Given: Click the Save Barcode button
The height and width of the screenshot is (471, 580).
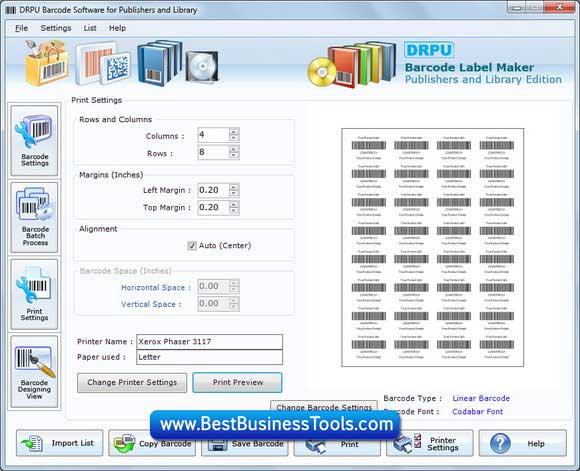Looking at the screenshot, I should [245, 443].
